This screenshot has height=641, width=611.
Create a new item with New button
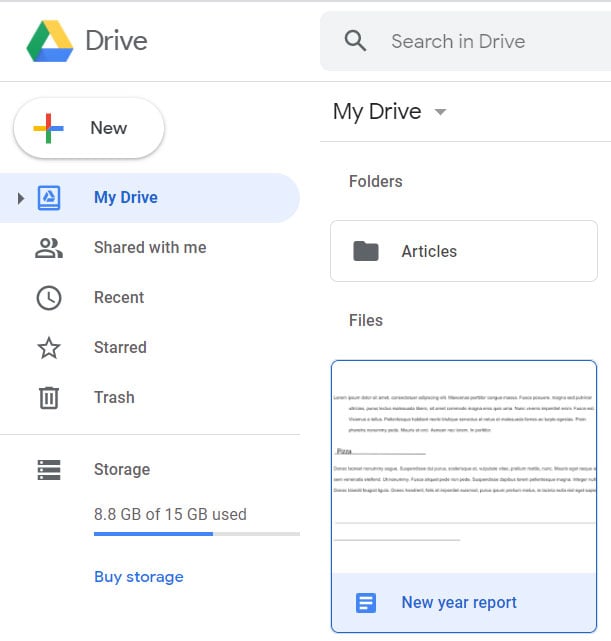(89, 128)
